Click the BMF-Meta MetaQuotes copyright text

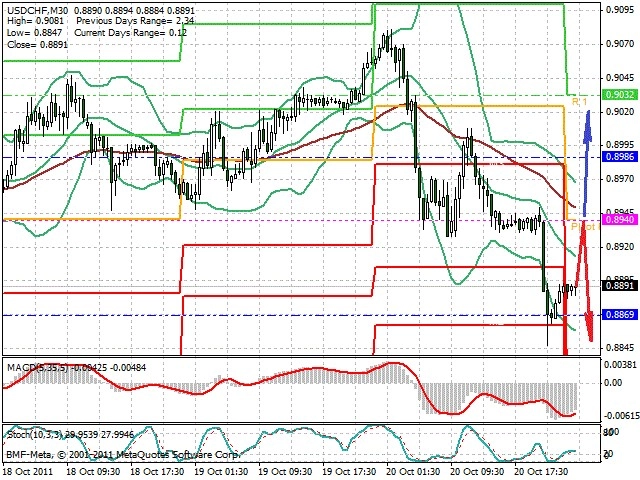coord(123,454)
